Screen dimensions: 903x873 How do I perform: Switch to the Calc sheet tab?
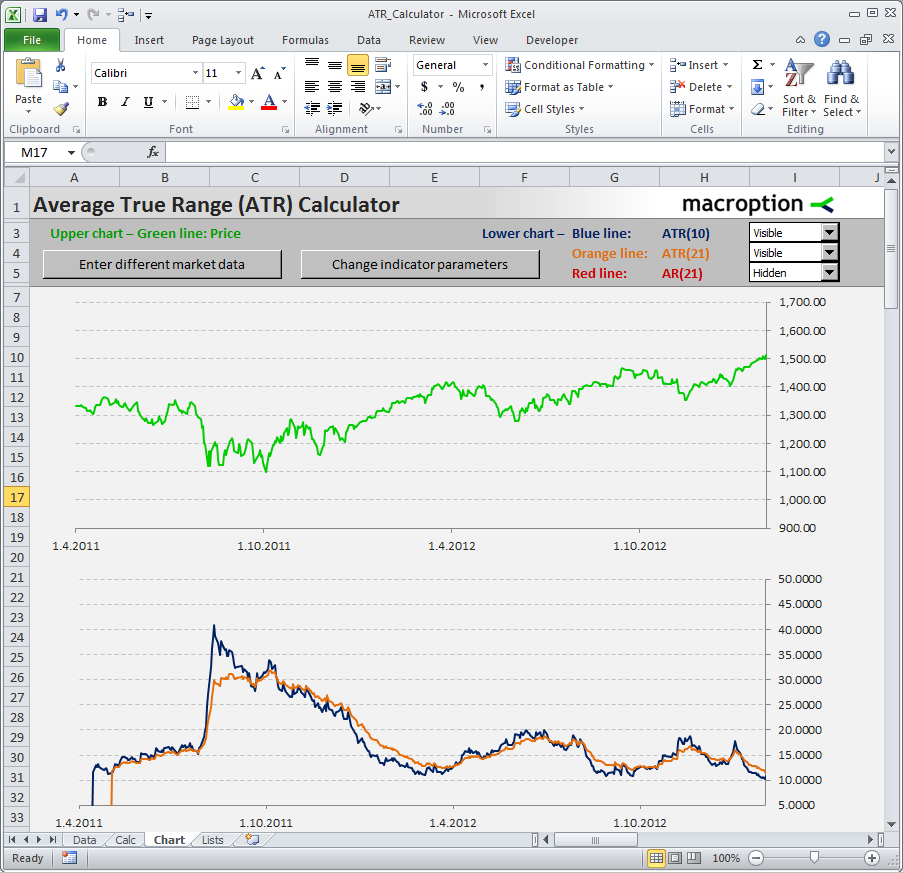point(125,840)
